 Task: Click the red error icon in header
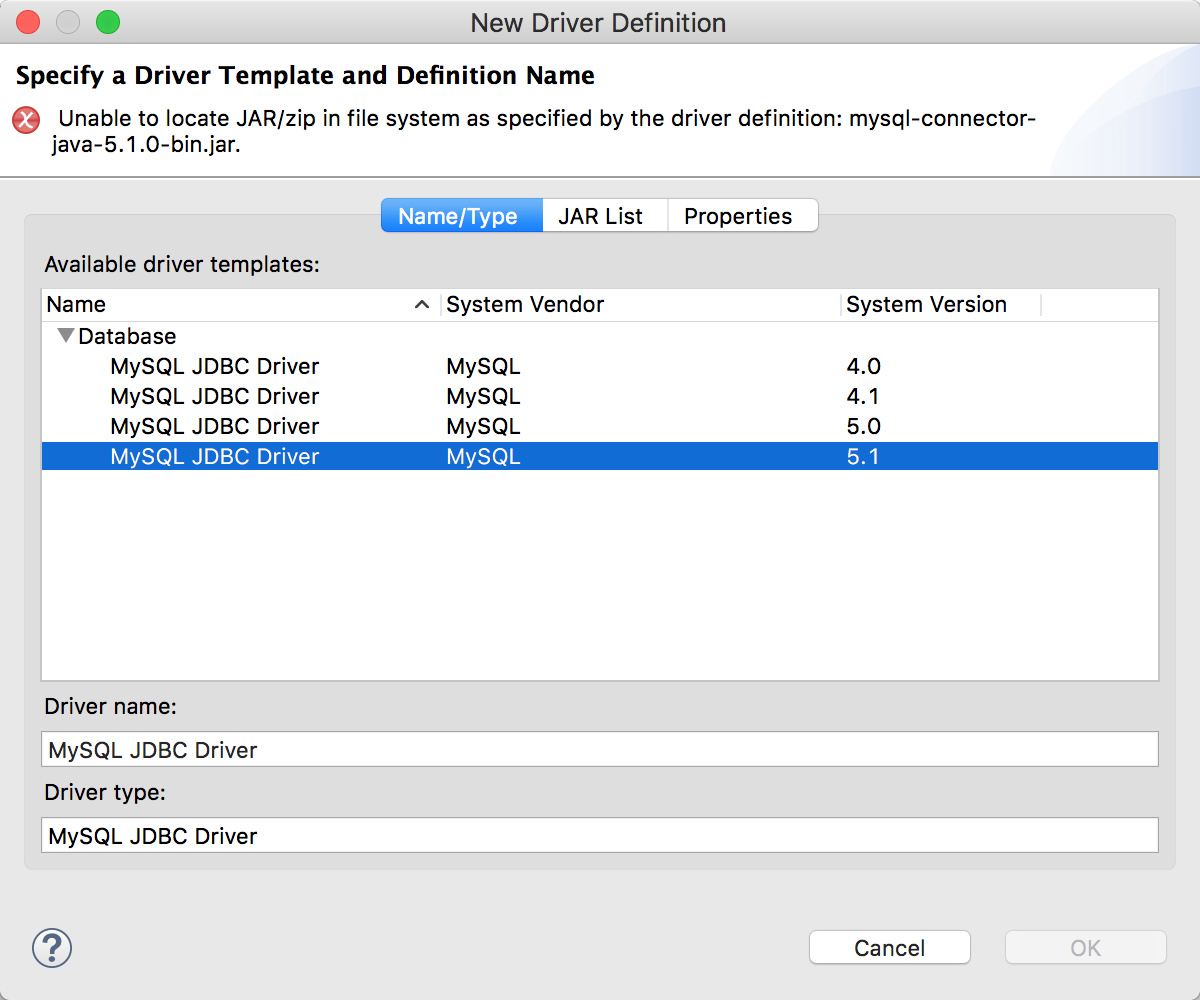click(26, 120)
